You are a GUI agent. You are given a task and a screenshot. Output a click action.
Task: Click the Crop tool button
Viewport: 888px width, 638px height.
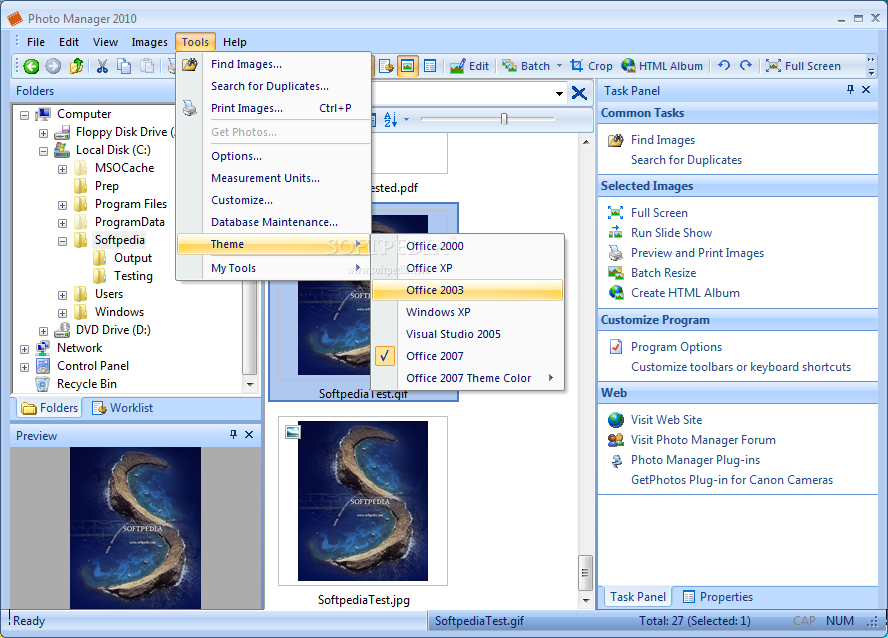tap(591, 66)
